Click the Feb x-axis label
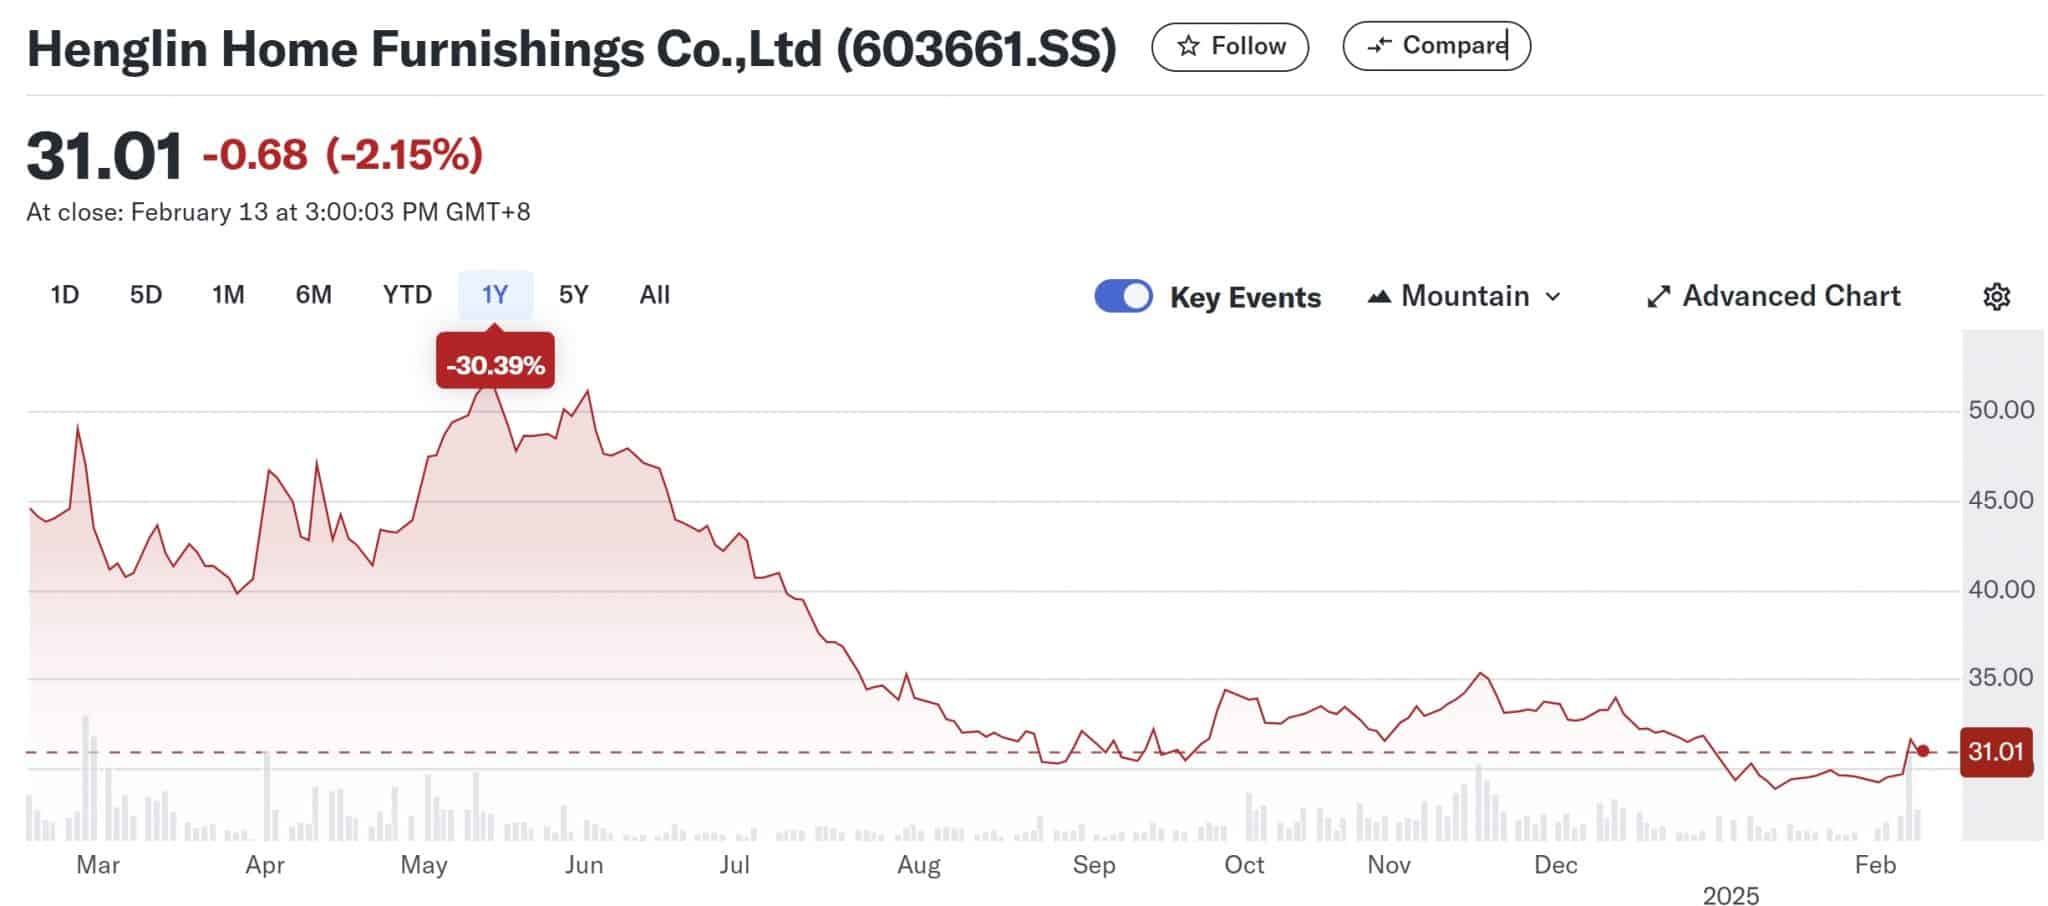The height and width of the screenshot is (906, 2048). point(1875,865)
